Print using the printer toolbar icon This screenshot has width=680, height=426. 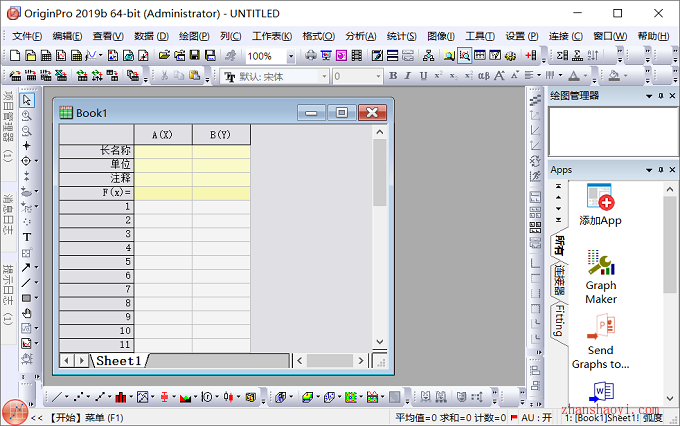(311, 56)
